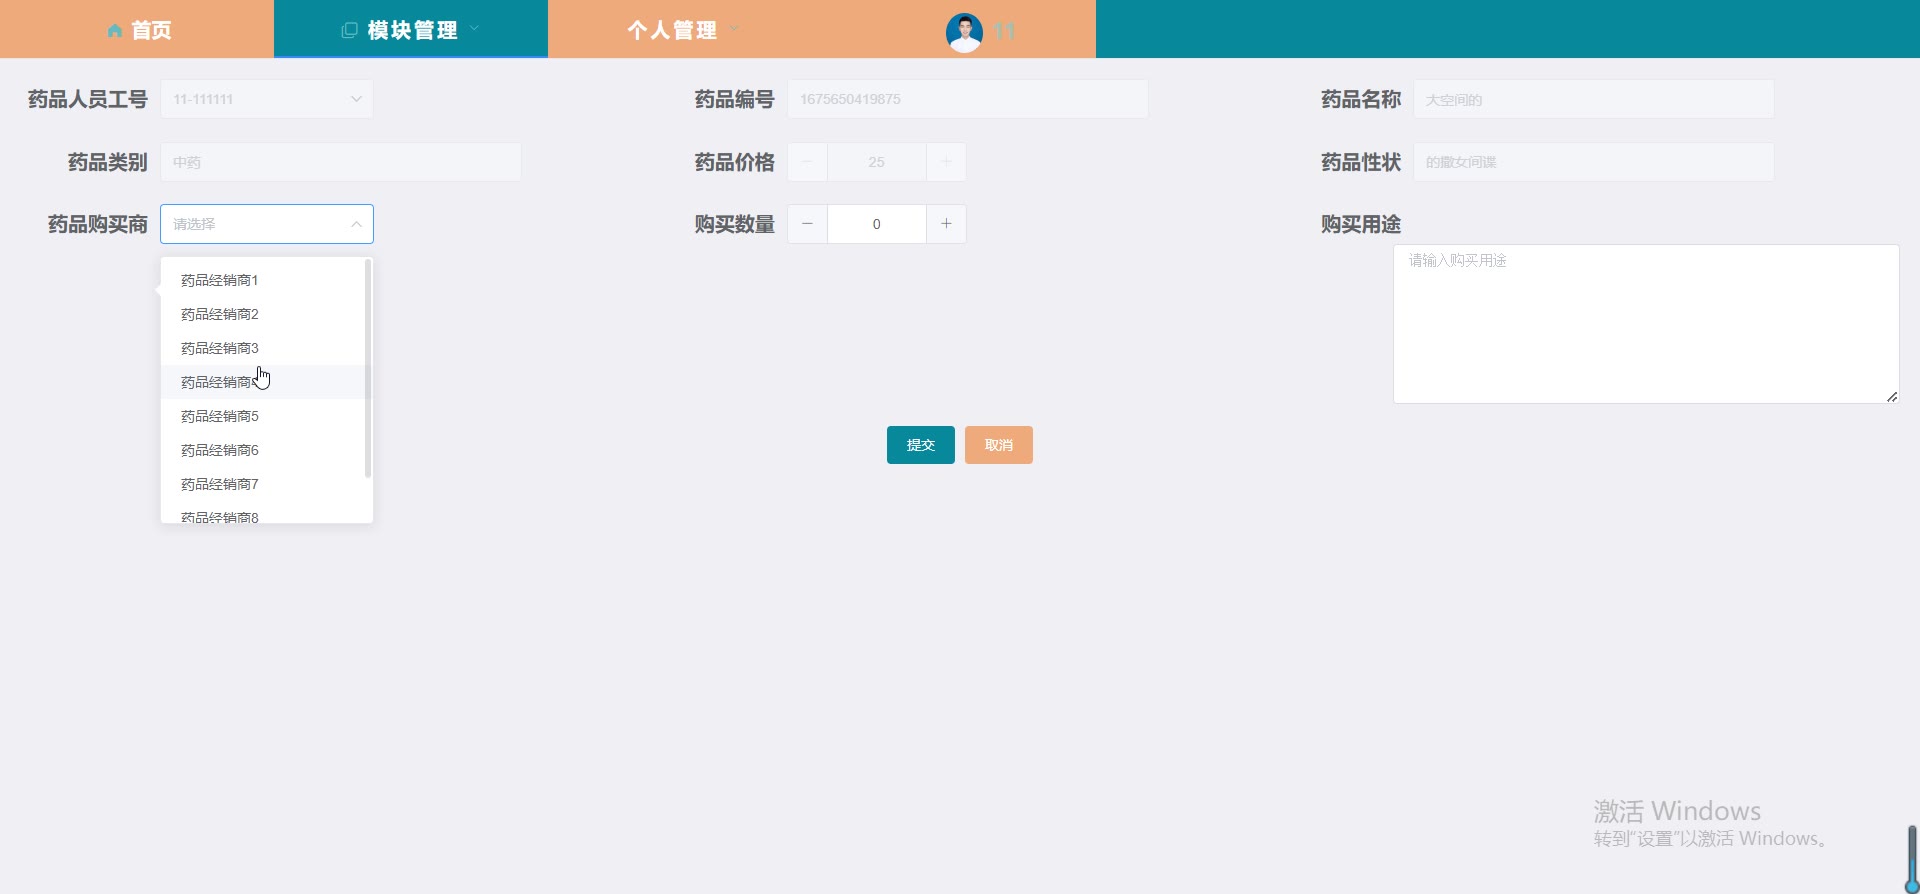Click the dropdown list scrollbar
Viewport: 1920px width, 894px height.
[x=368, y=369]
